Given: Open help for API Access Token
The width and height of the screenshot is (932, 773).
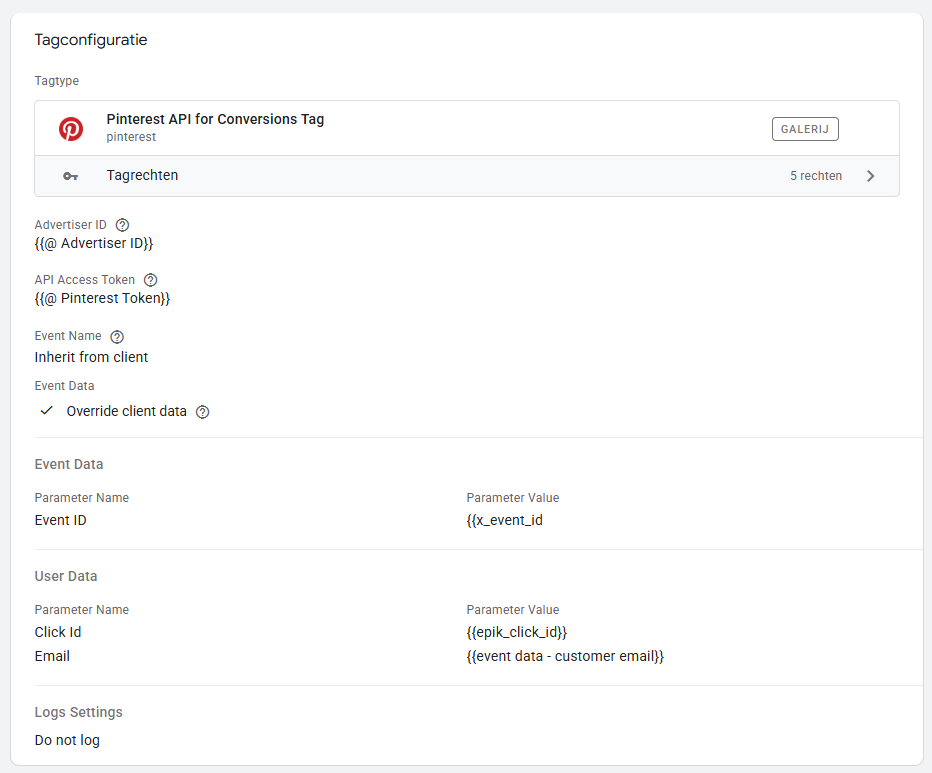Looking at the screenshot, I should pos(151,280).
